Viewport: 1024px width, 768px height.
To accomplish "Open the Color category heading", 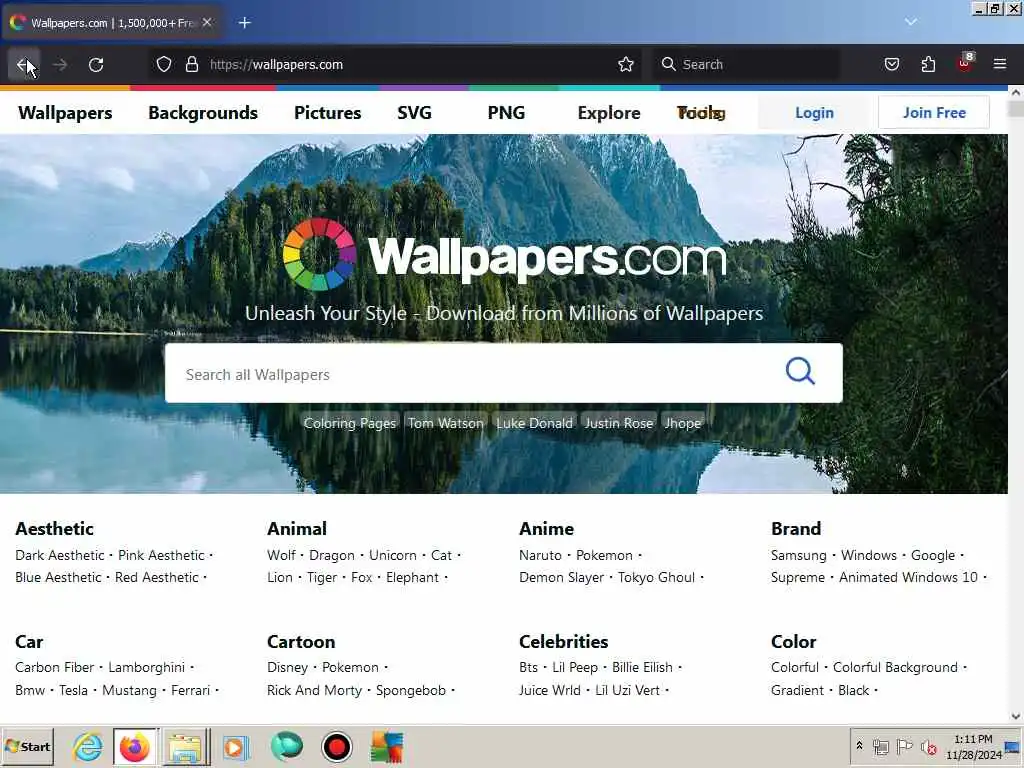I will coord(793,642).
